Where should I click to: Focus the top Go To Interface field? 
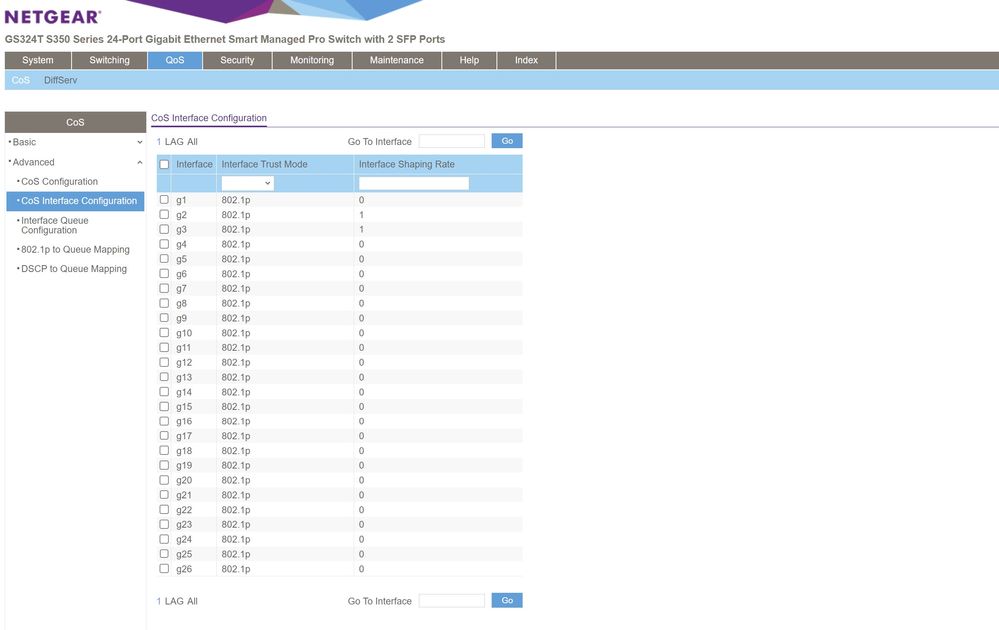[x=451, y=141]
